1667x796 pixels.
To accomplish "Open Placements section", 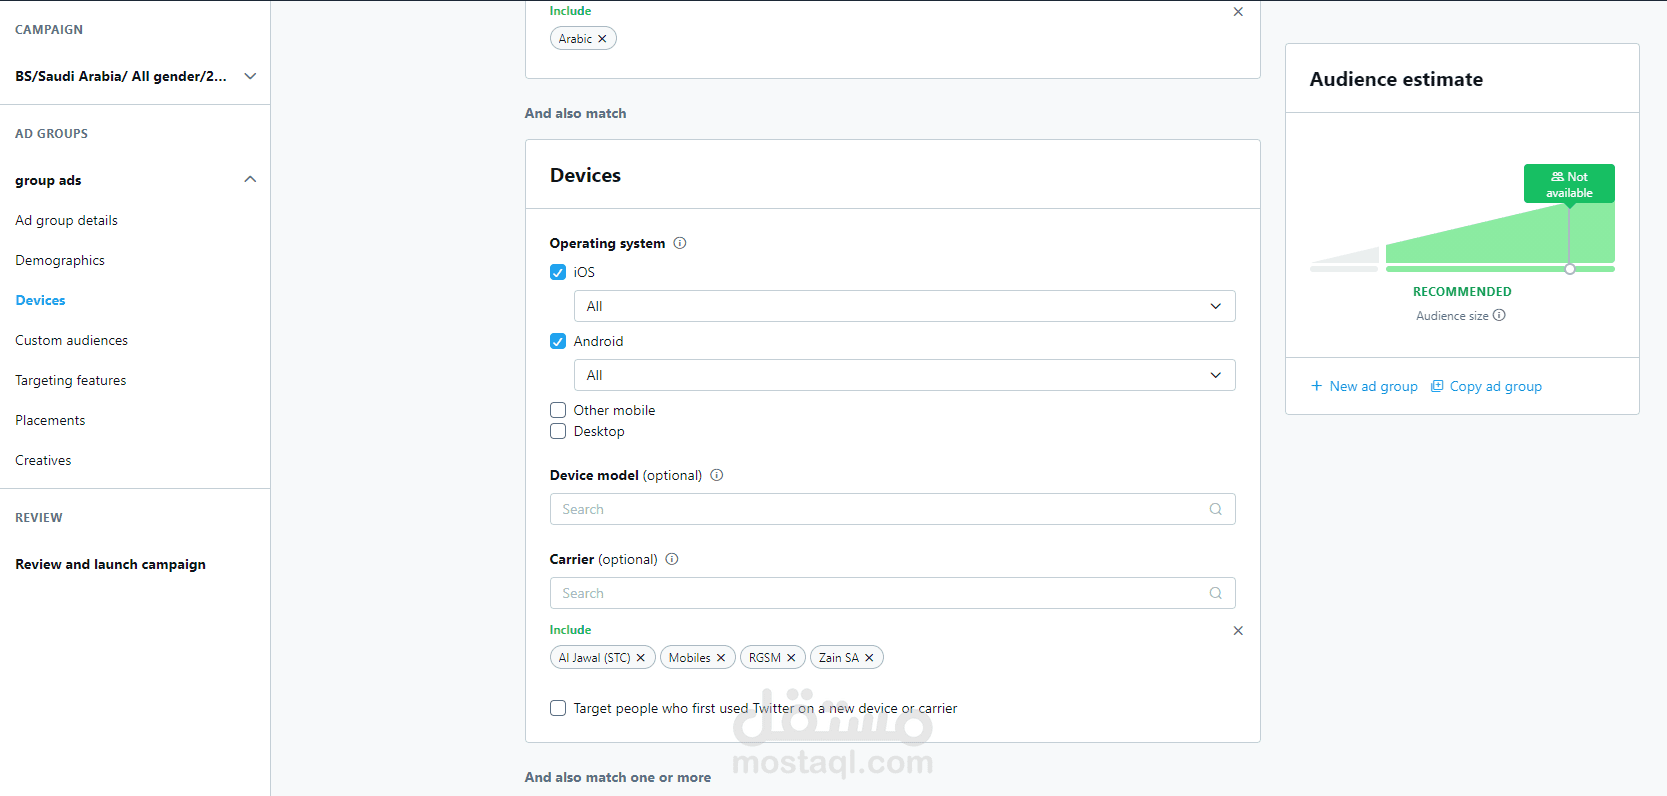I will point(50,420).
